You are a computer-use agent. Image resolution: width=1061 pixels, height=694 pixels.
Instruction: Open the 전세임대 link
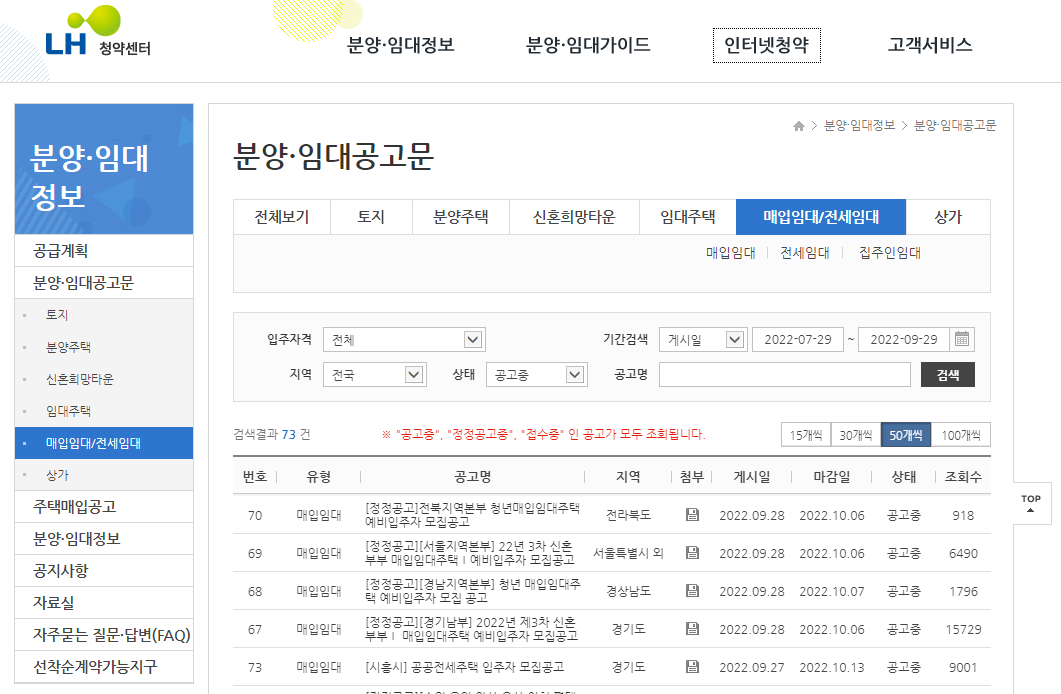[804, 253]
